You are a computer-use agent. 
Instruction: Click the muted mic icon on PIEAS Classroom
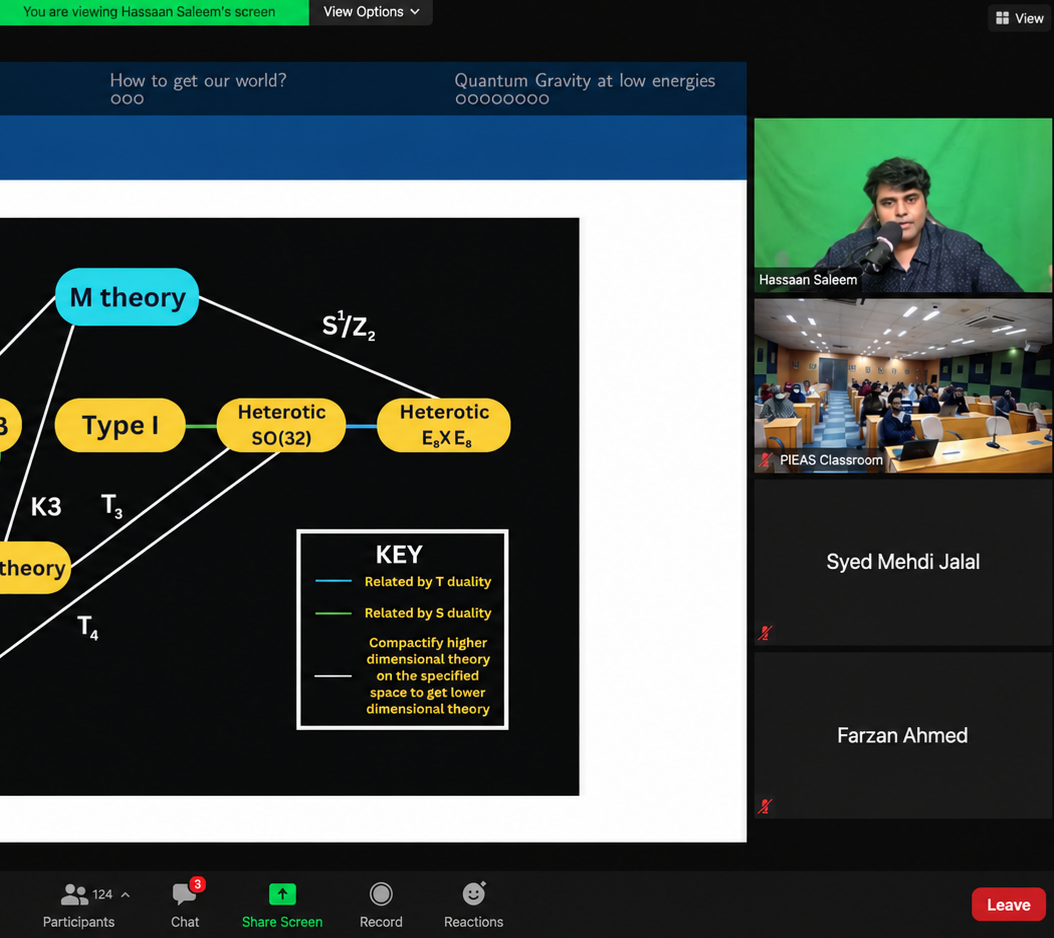point(766,460)
